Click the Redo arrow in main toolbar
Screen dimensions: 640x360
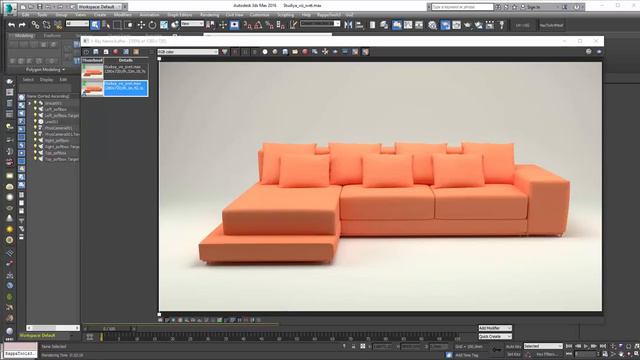coord(22,25)
